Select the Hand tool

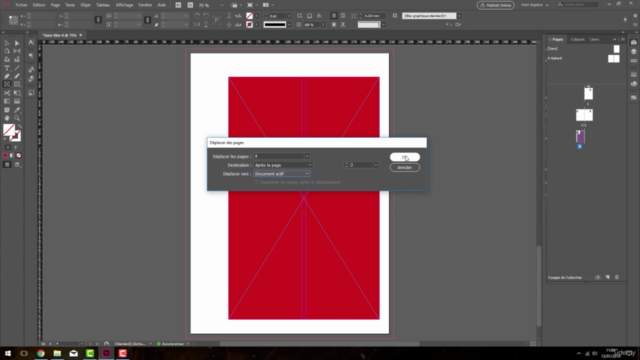click(7, 118)
